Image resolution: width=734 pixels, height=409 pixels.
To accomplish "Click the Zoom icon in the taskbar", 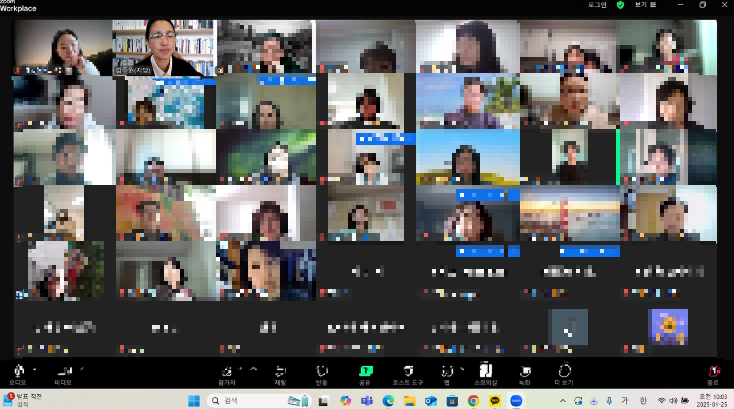I will click(x=516, y=401).
